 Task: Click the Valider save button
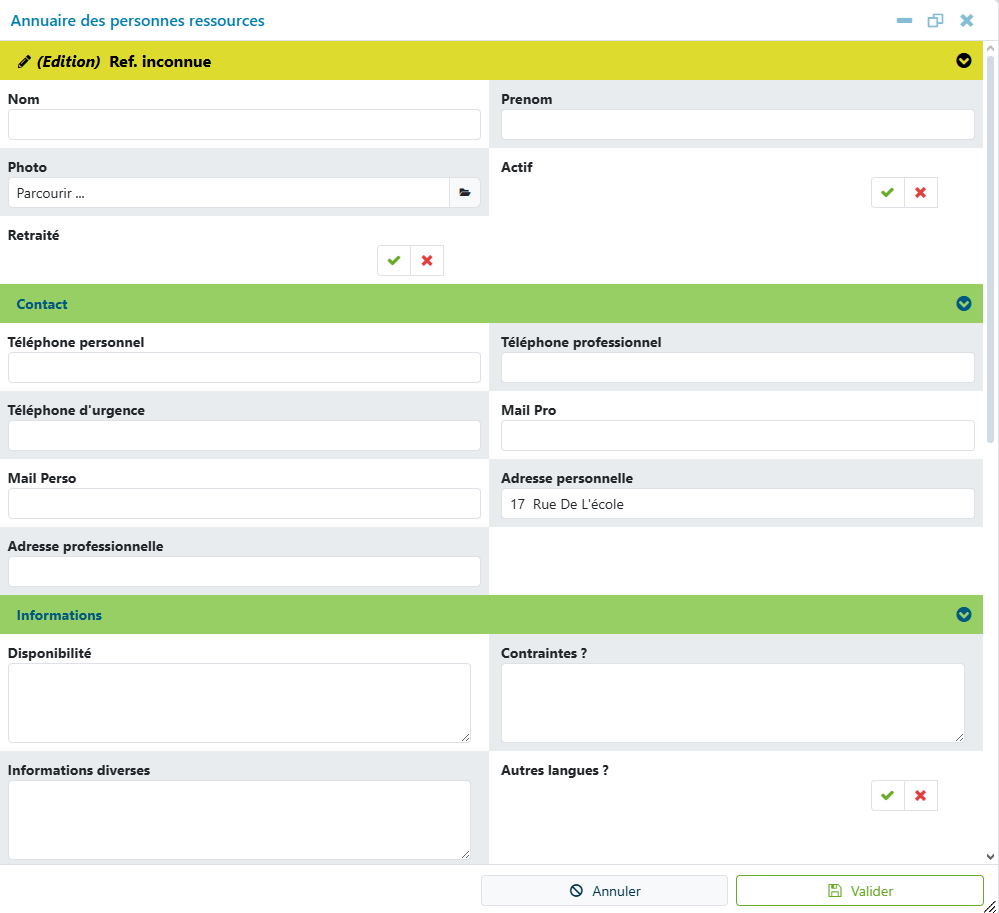tap(859, 890)
